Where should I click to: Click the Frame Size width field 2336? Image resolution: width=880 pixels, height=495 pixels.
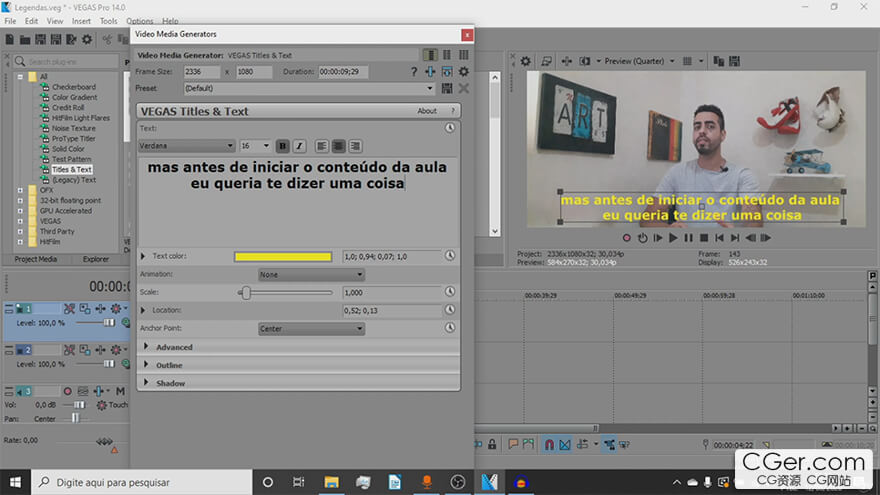pyautogui.click(x=201, y=72)
